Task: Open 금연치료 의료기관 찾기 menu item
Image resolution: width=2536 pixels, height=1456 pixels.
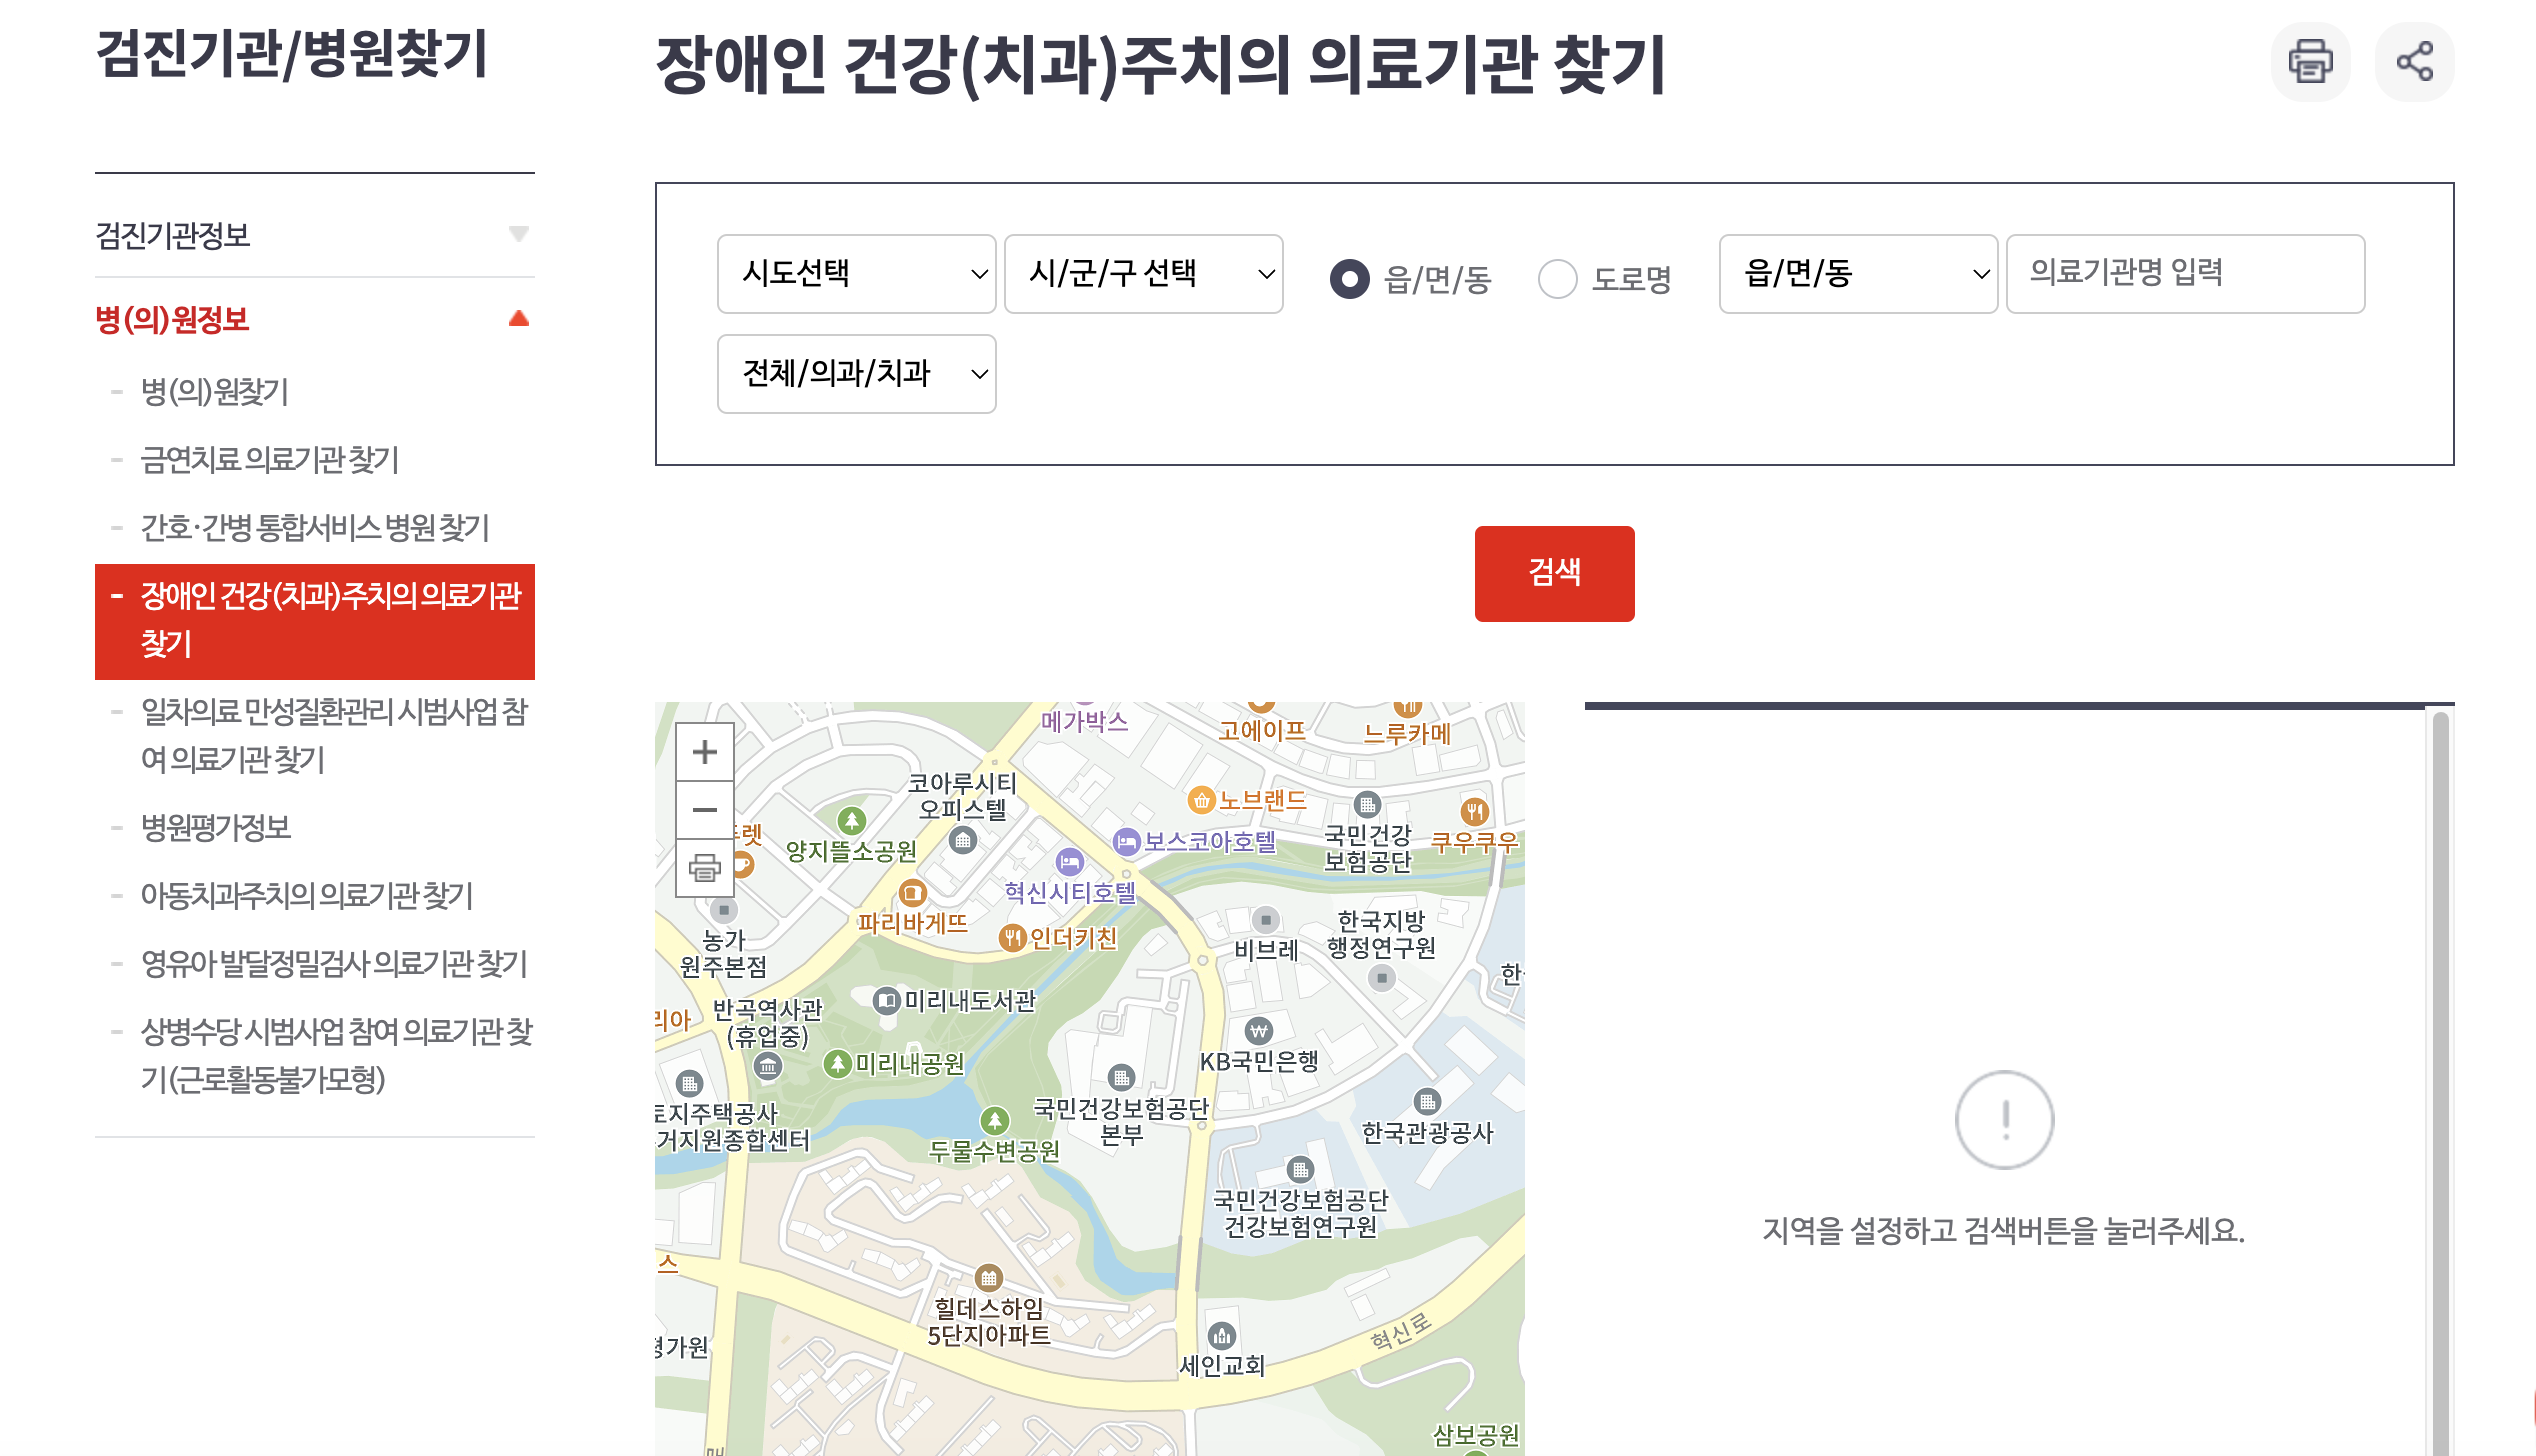Action: point(269,460)
